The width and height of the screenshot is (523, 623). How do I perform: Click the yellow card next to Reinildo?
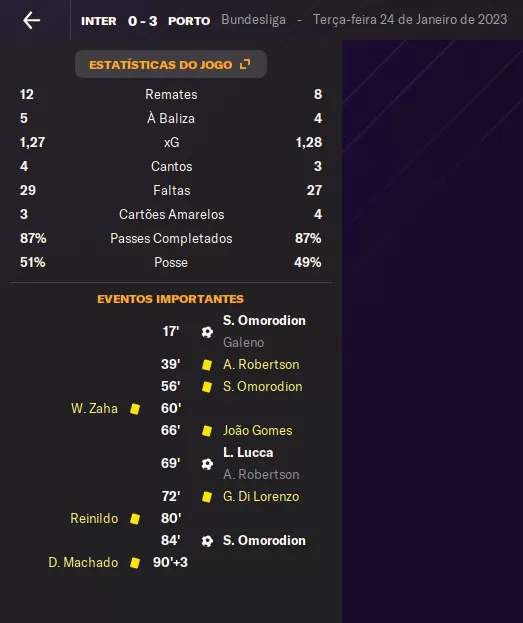point(135,519)
